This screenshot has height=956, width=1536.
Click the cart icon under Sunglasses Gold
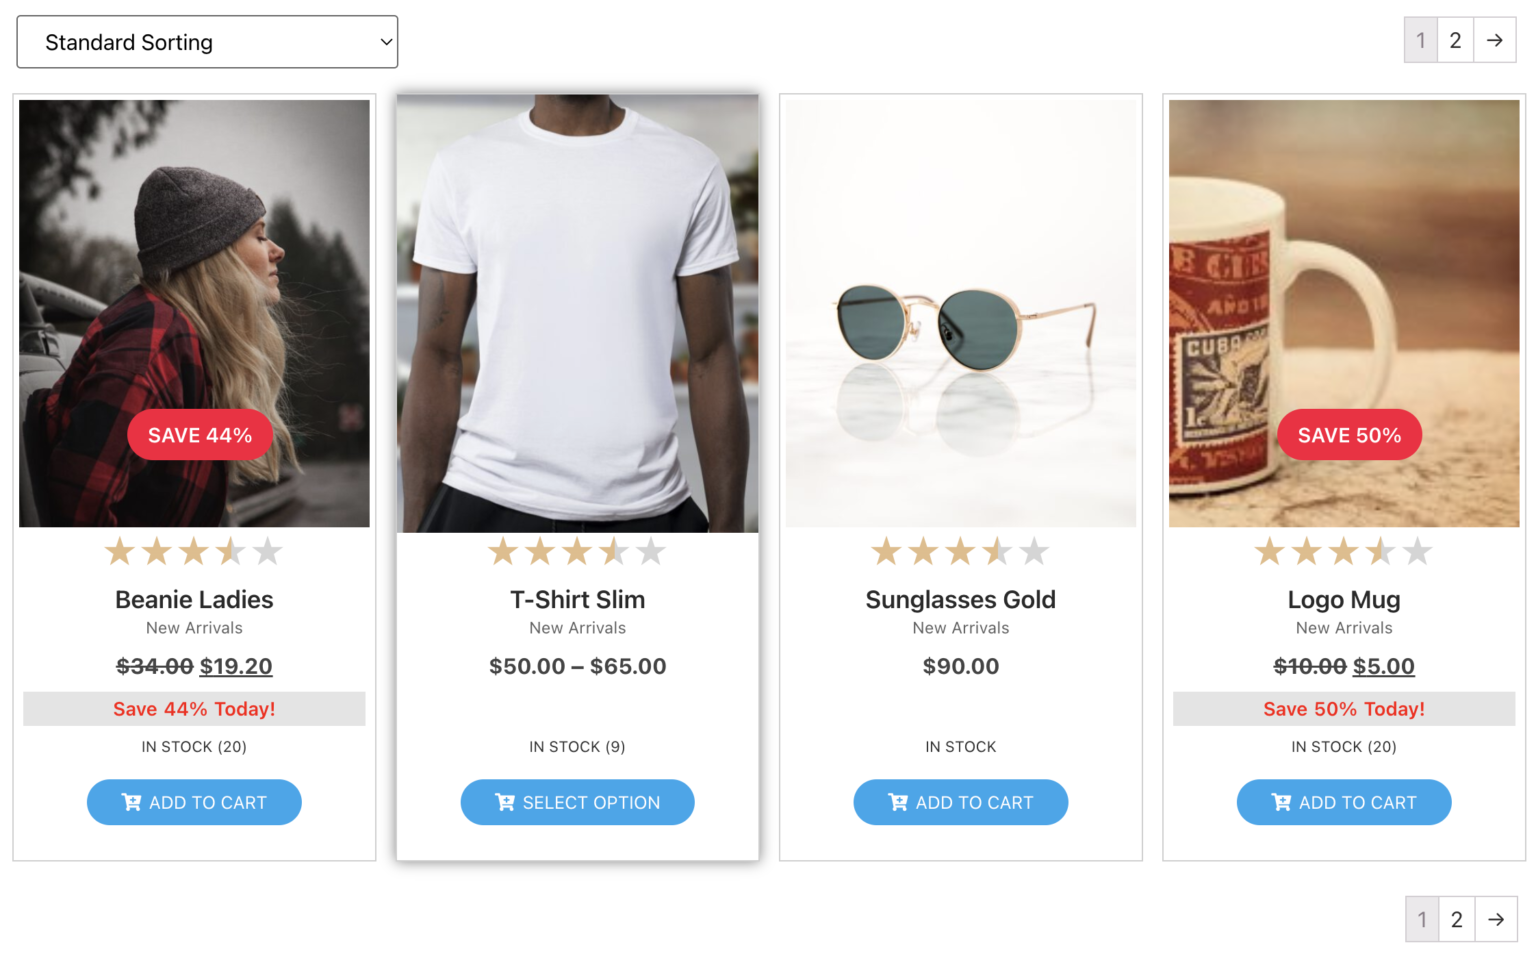898,802
